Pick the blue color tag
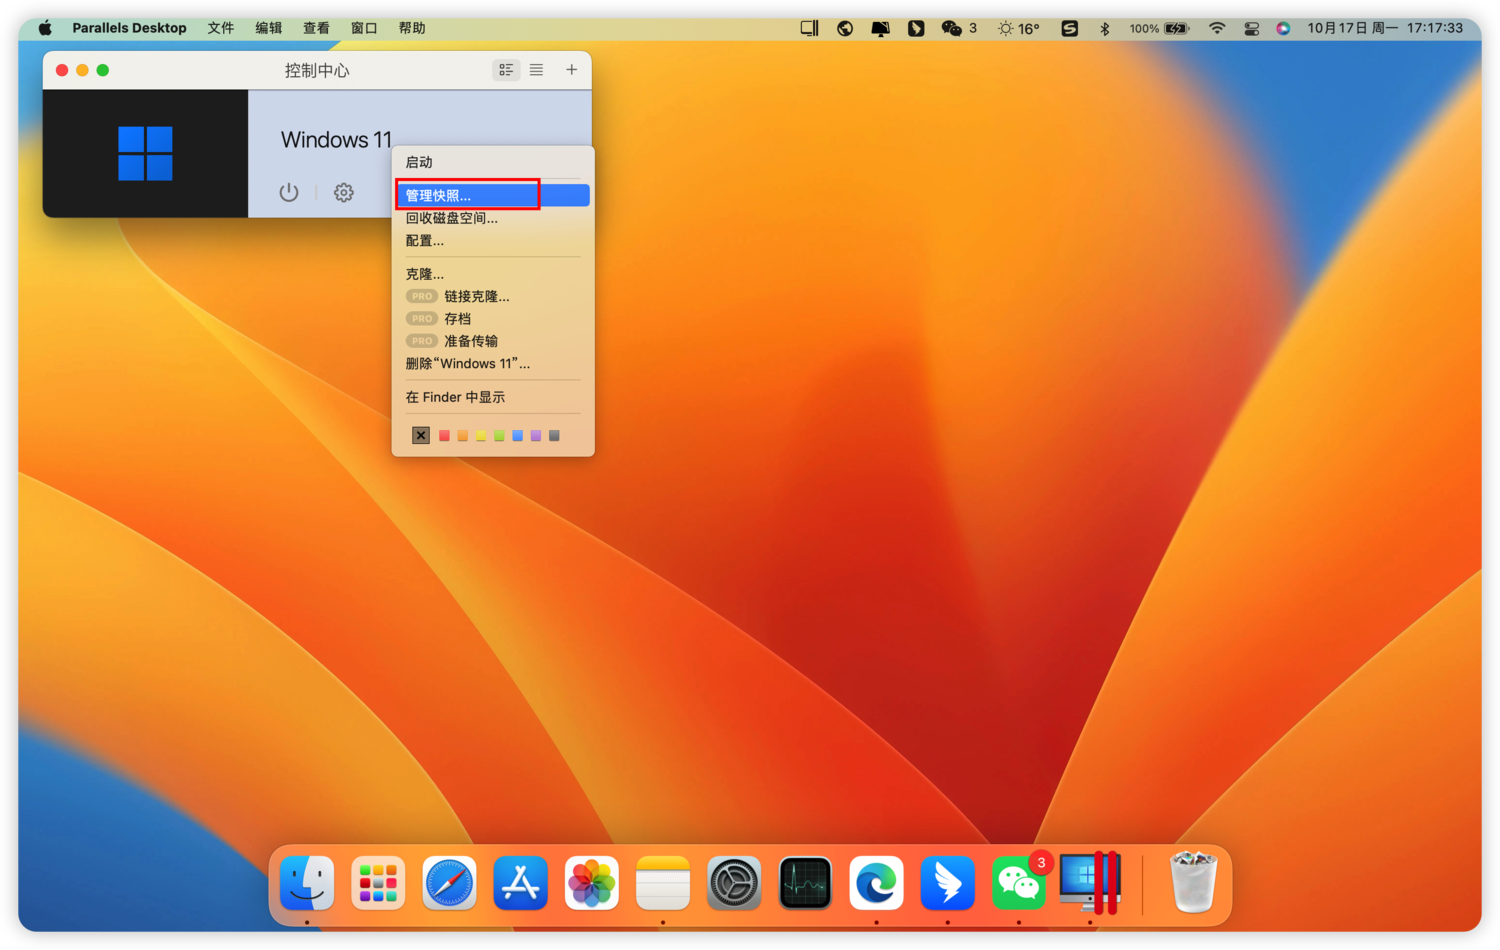1500x950 pixels. (x=517, y=435)
